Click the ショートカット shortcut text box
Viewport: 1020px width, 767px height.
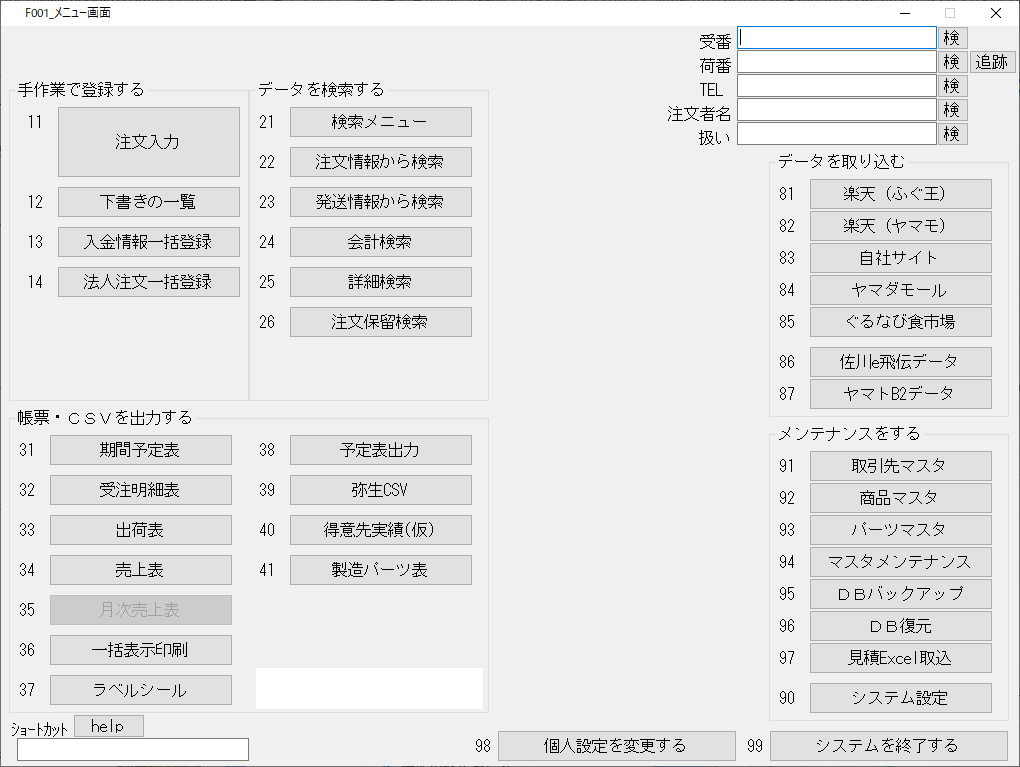click(x=133, y=749)
